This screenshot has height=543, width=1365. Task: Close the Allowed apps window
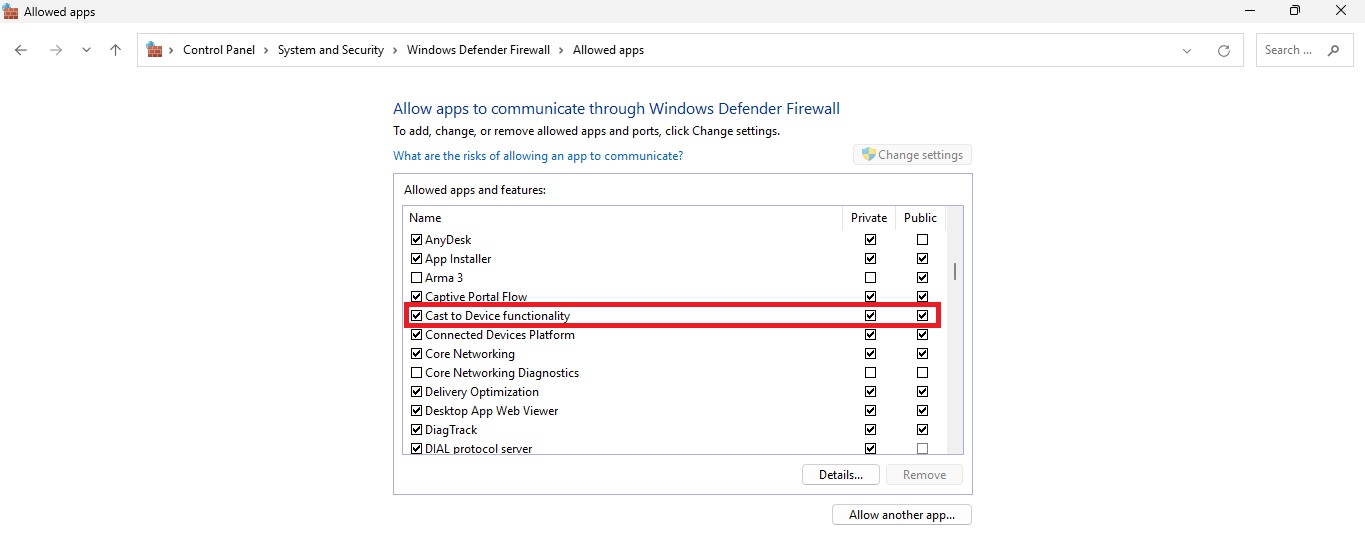1341,11
